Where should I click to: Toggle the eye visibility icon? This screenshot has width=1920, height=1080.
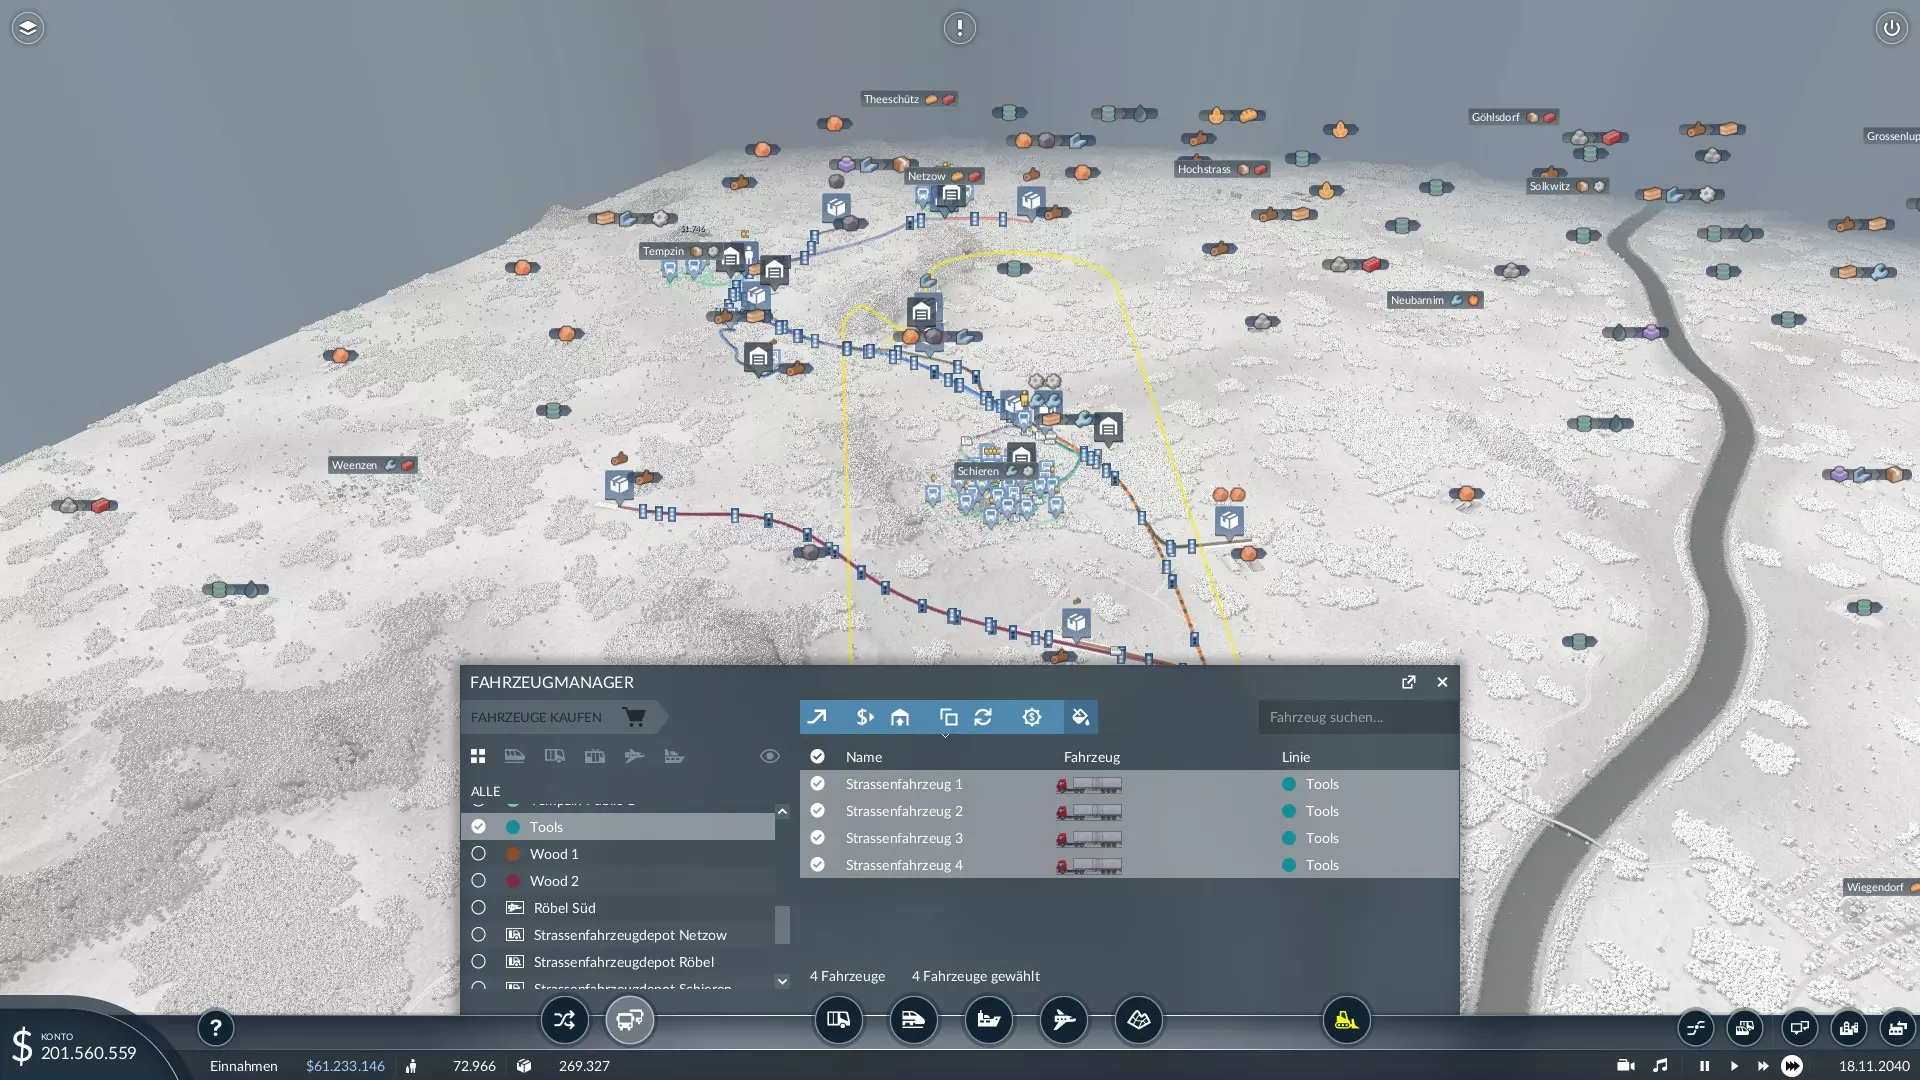point(769,756)
